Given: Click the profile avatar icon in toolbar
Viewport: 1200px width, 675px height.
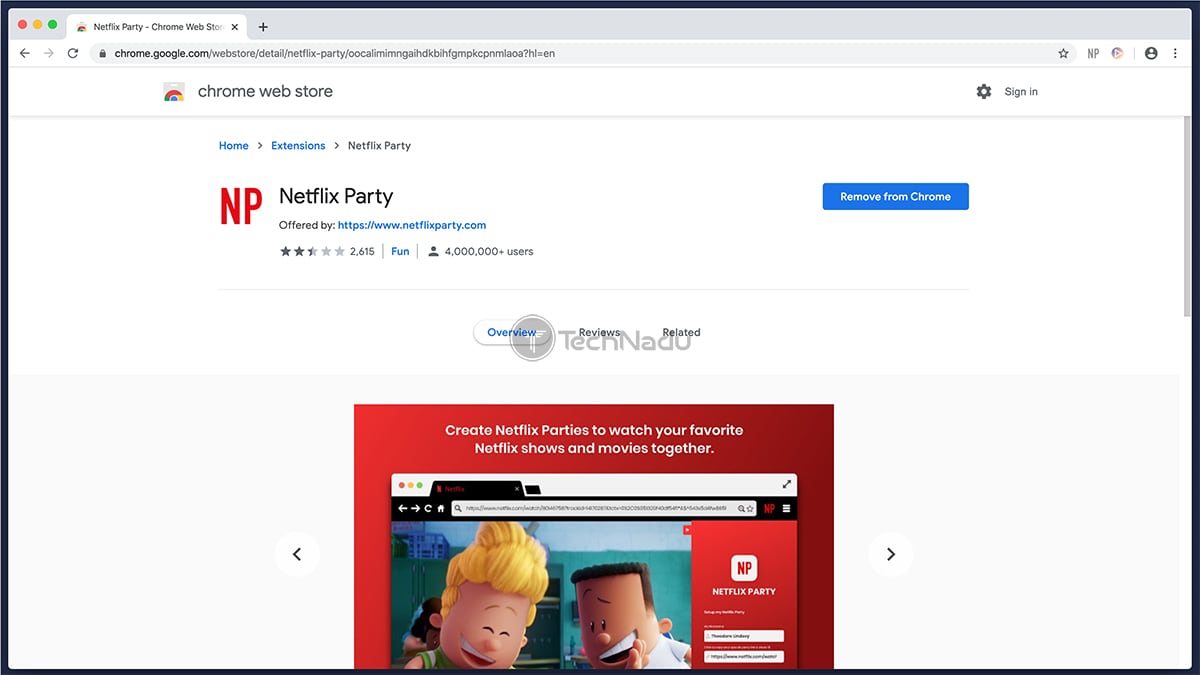Looking at the screenshot, I should (x=1151, y=53).
